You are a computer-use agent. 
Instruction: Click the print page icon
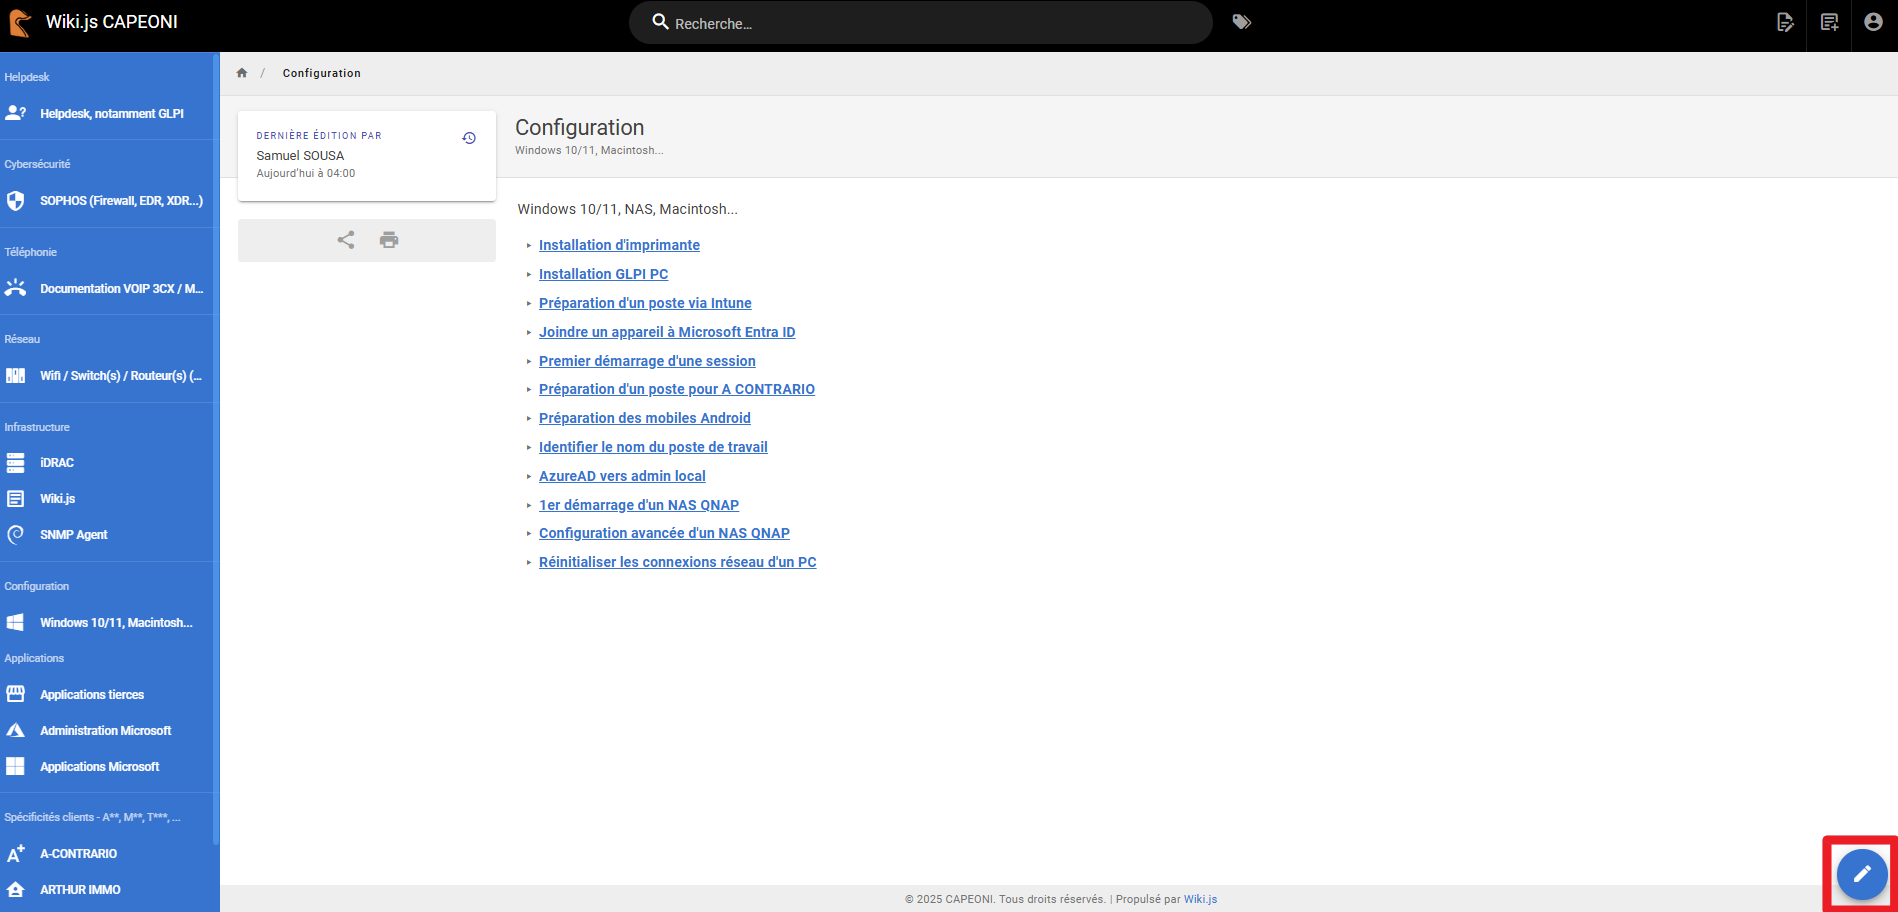(389, 240)
